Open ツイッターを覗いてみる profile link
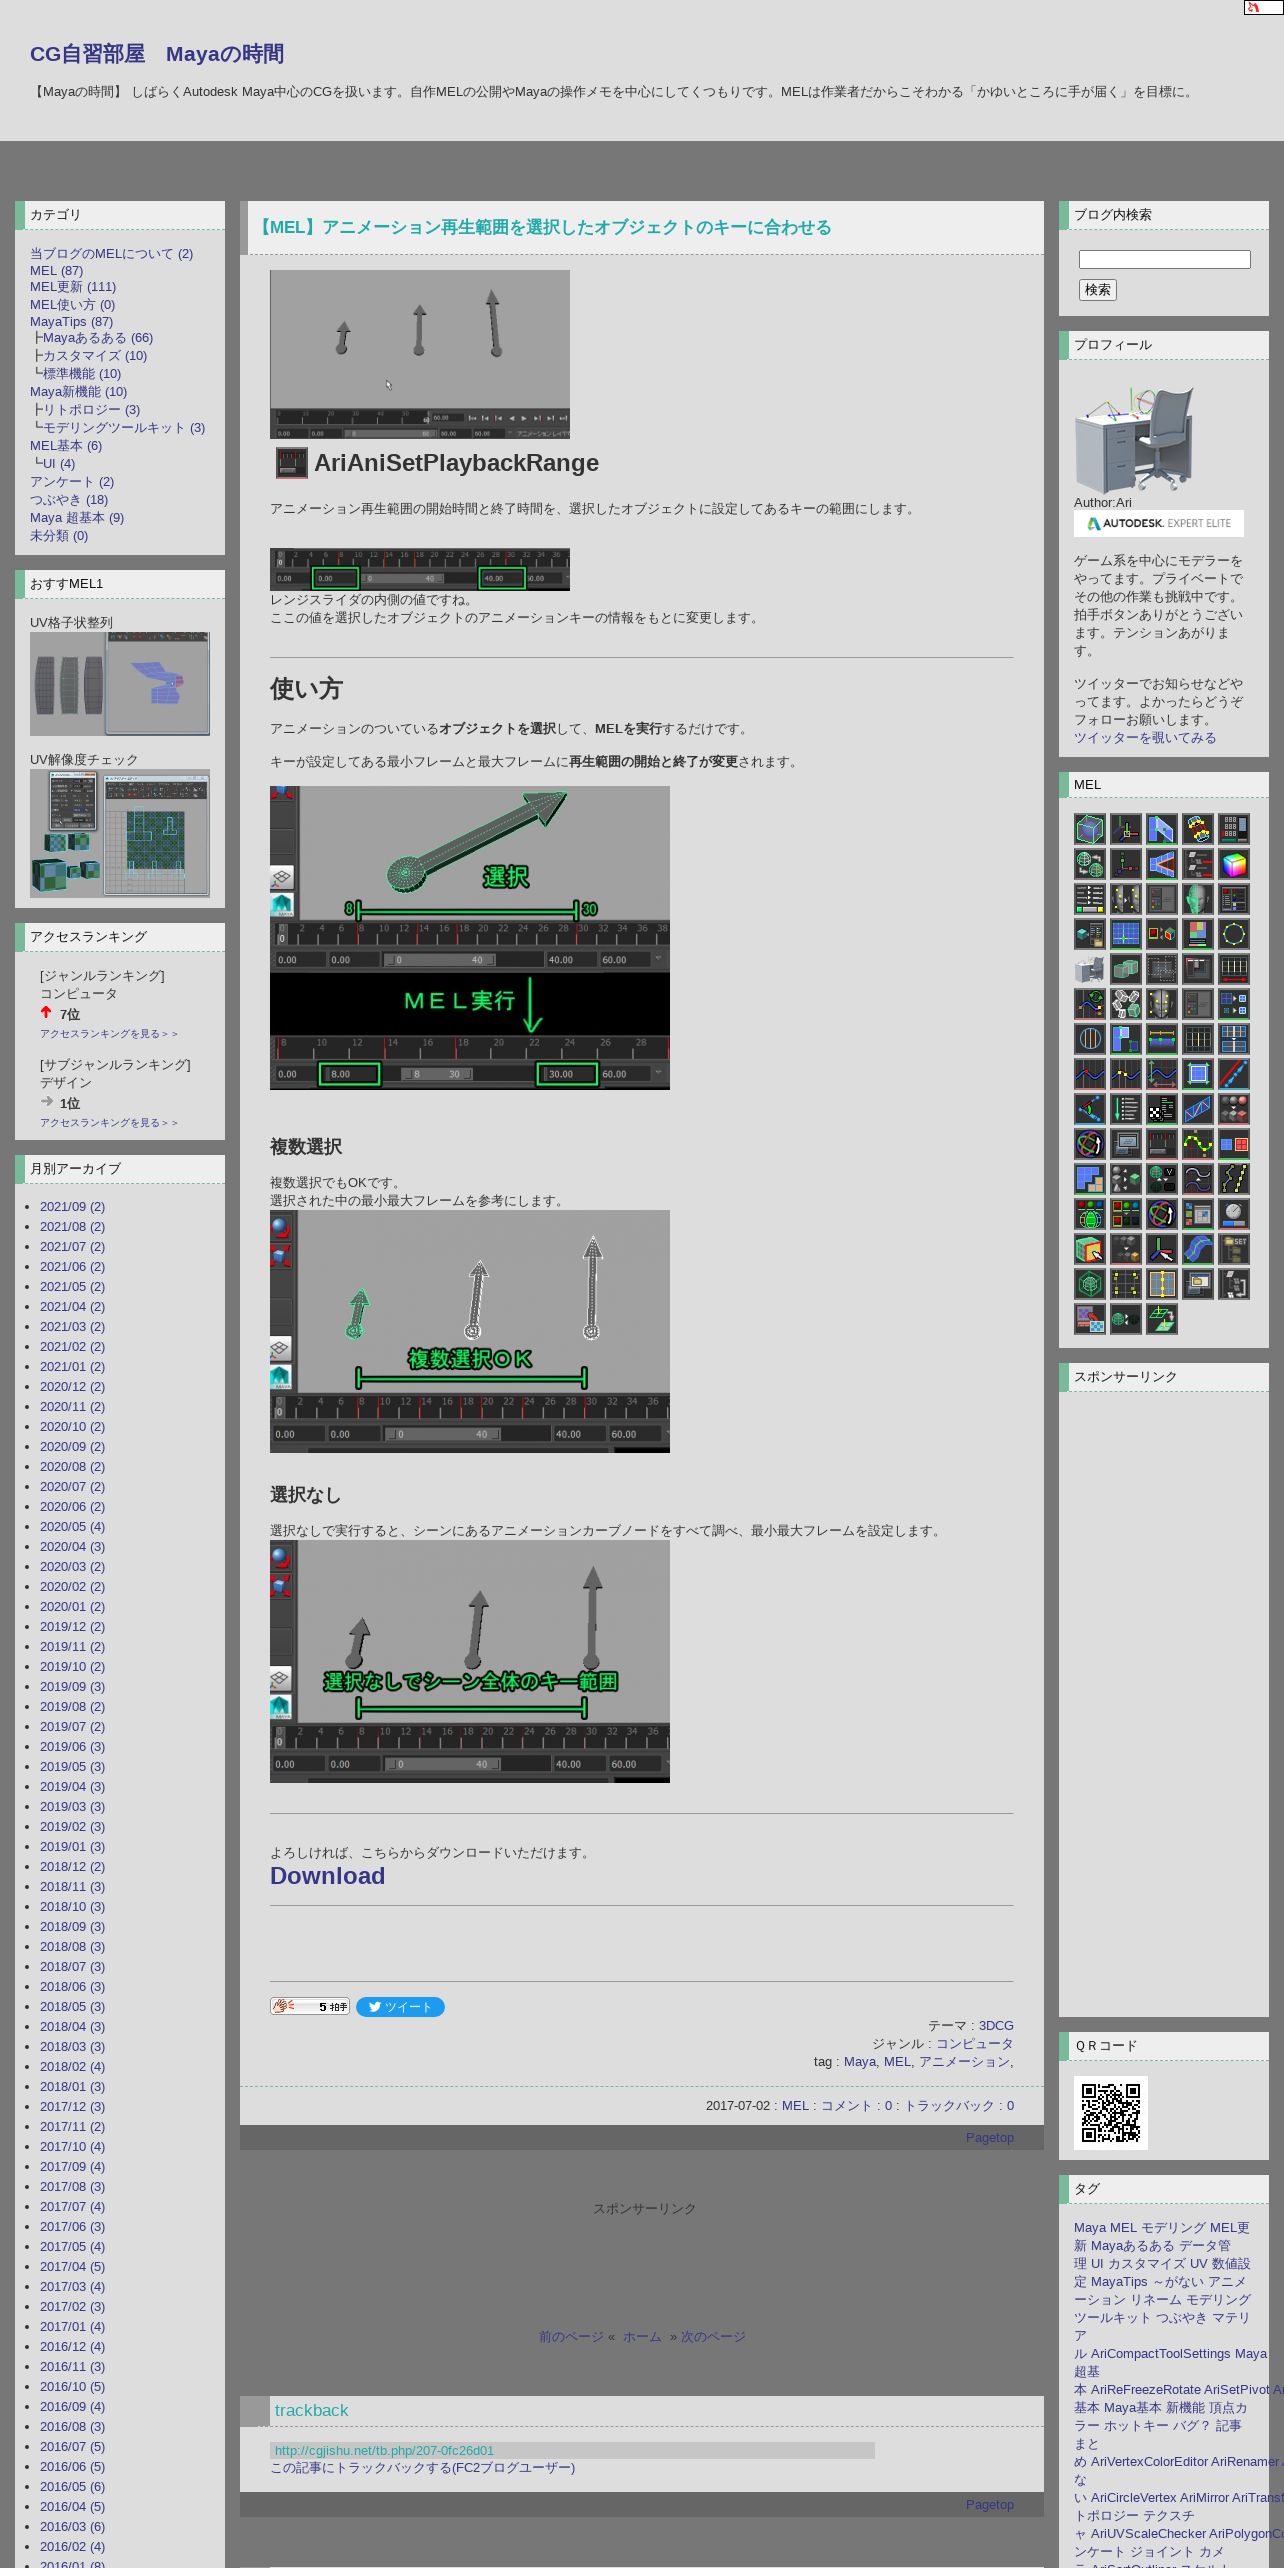1284x2568 pixels. pyautogui.click(x=1145, y=737)
